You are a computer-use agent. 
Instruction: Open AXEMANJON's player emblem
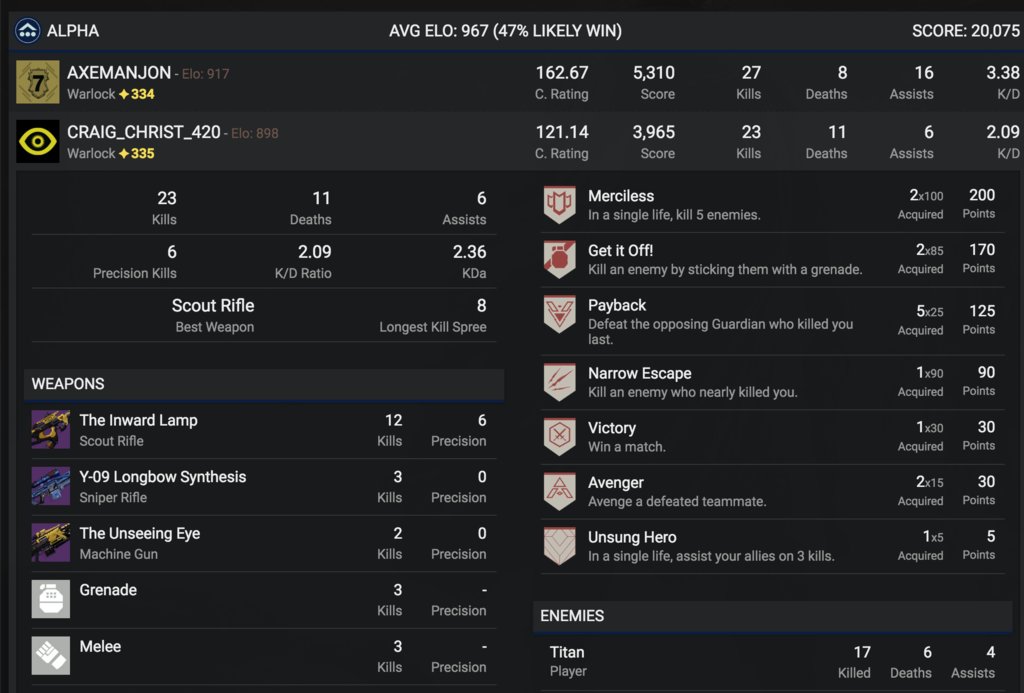pyautogui.click(x=37, y=82)
